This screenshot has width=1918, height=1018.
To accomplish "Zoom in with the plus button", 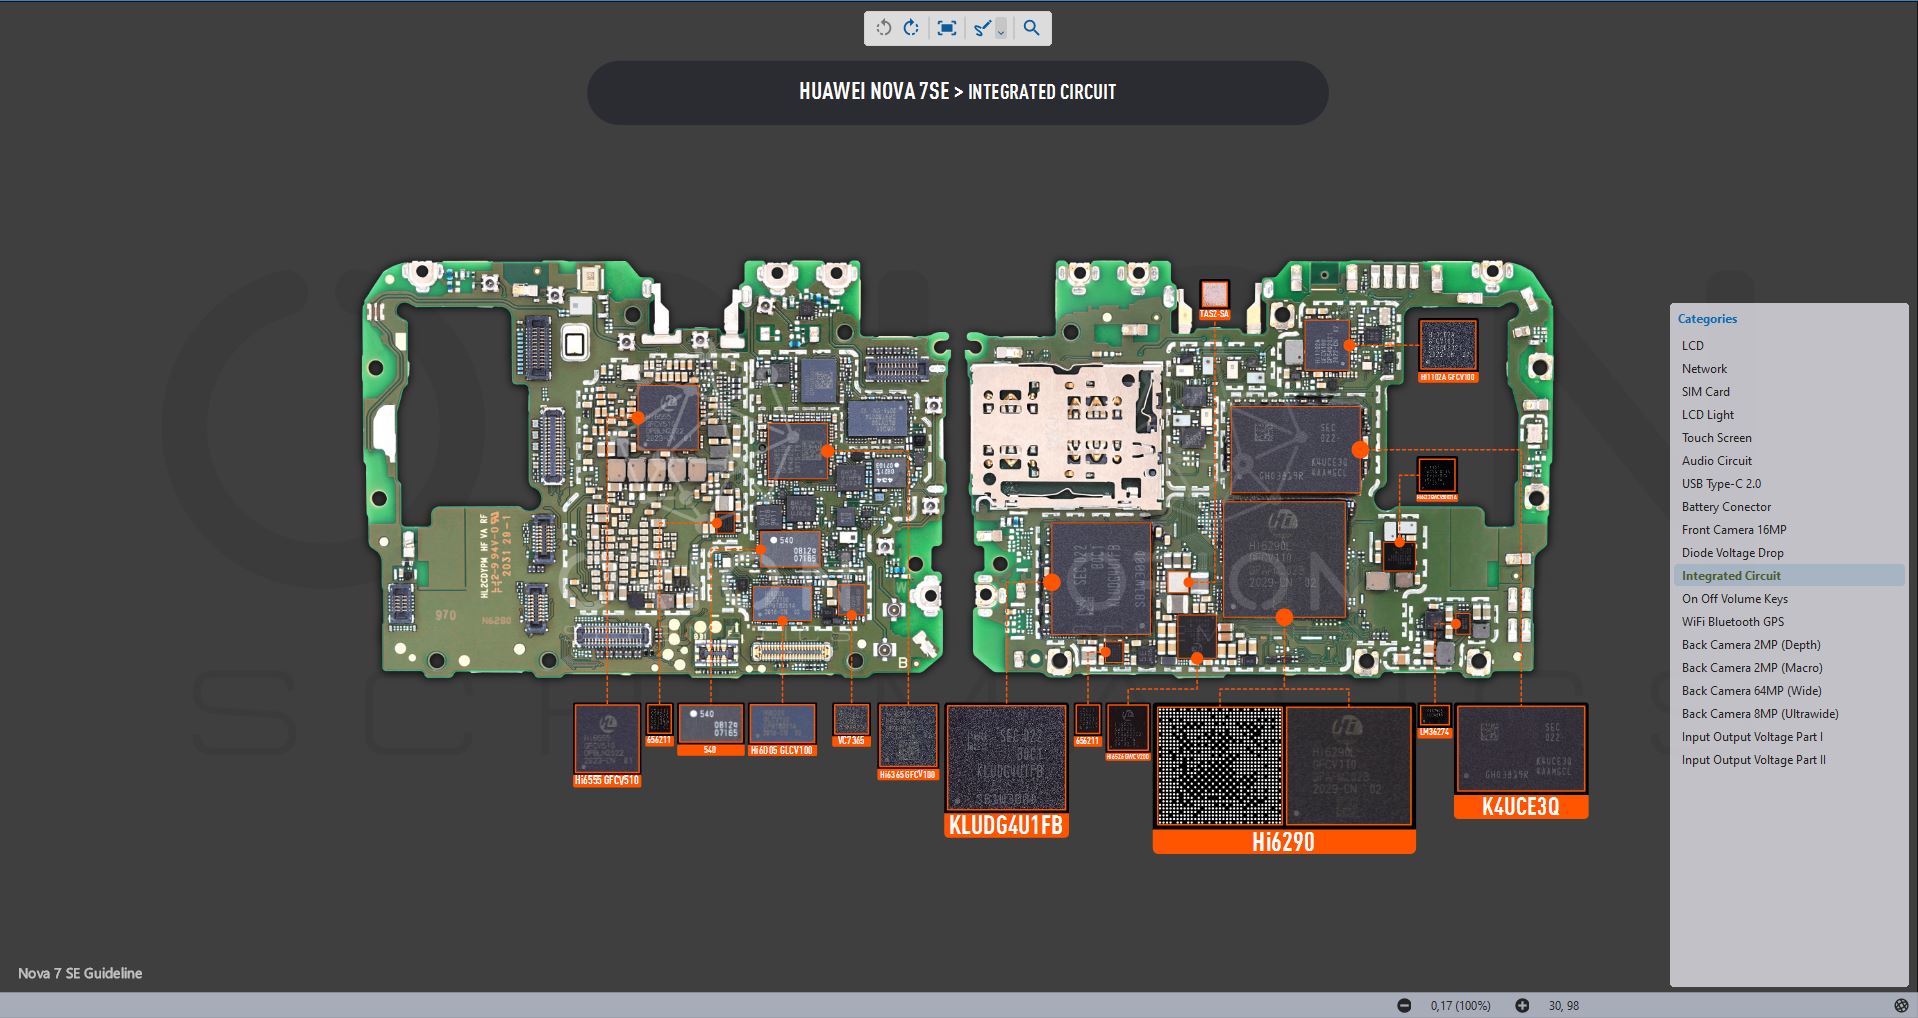I will click(x=1522, y=1005).
